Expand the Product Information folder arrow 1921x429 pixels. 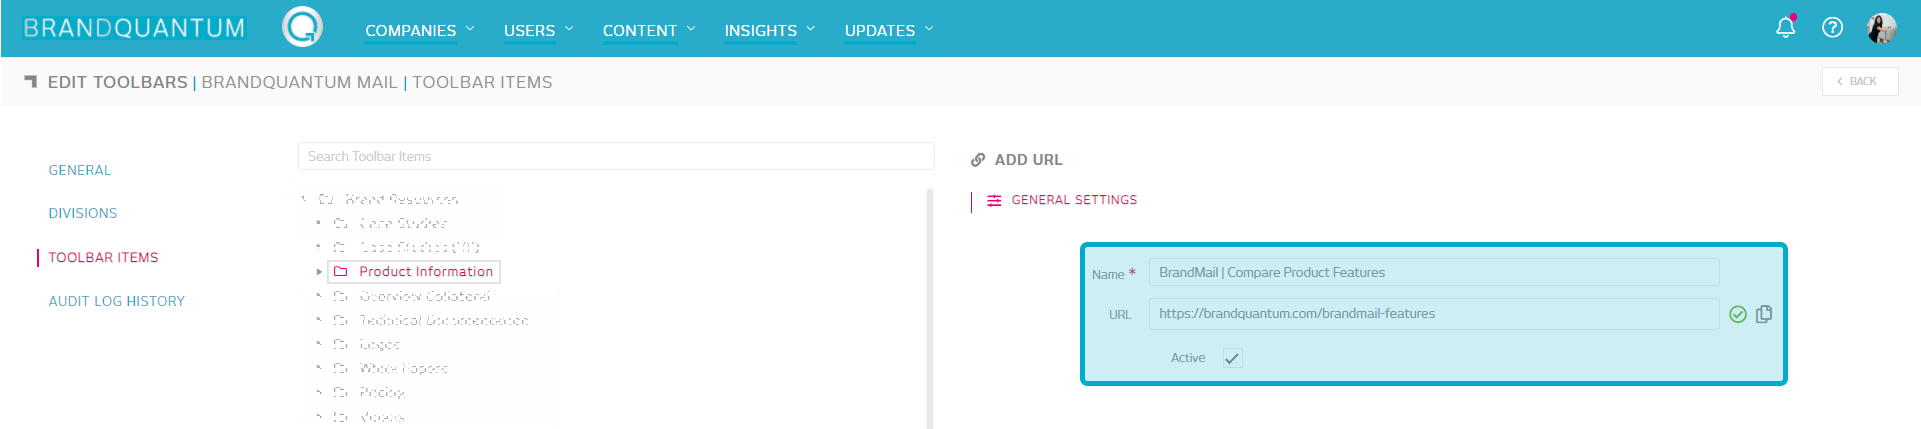click(319, 272)
